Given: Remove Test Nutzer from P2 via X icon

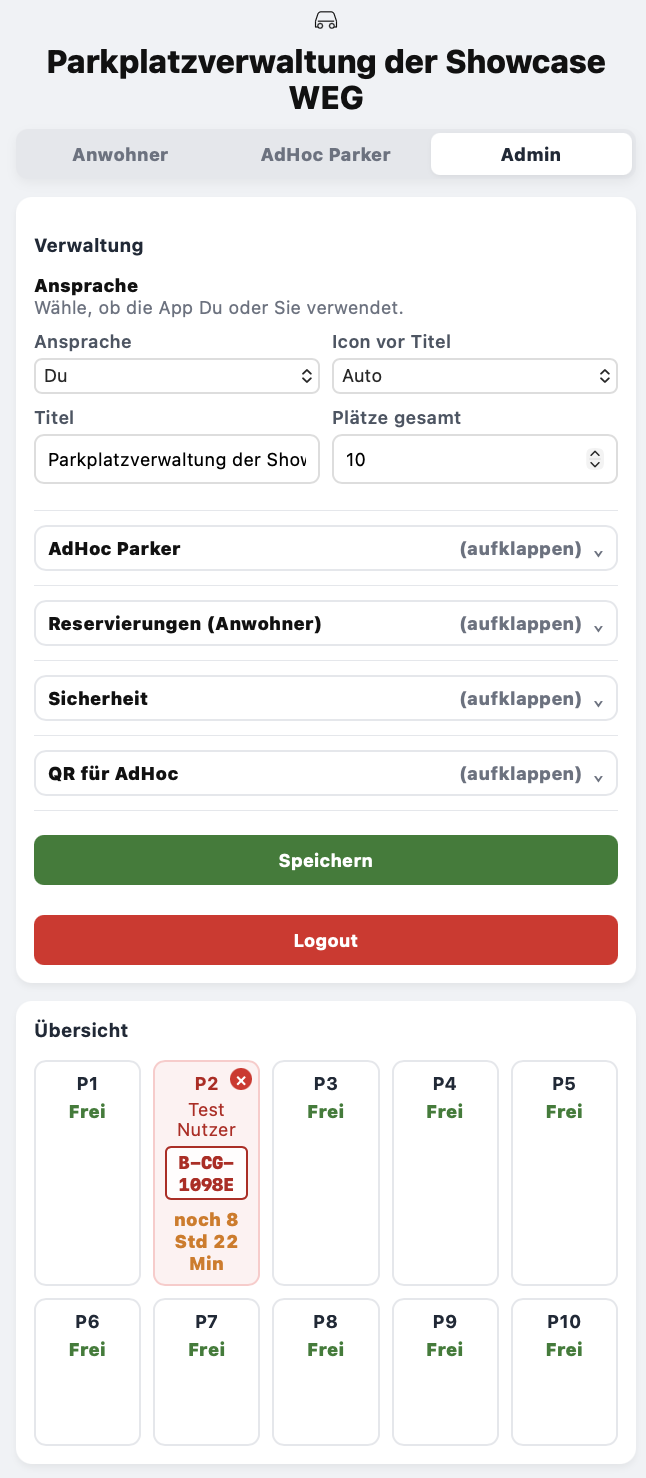Looking at the screenshot, I should (241, 1080).
